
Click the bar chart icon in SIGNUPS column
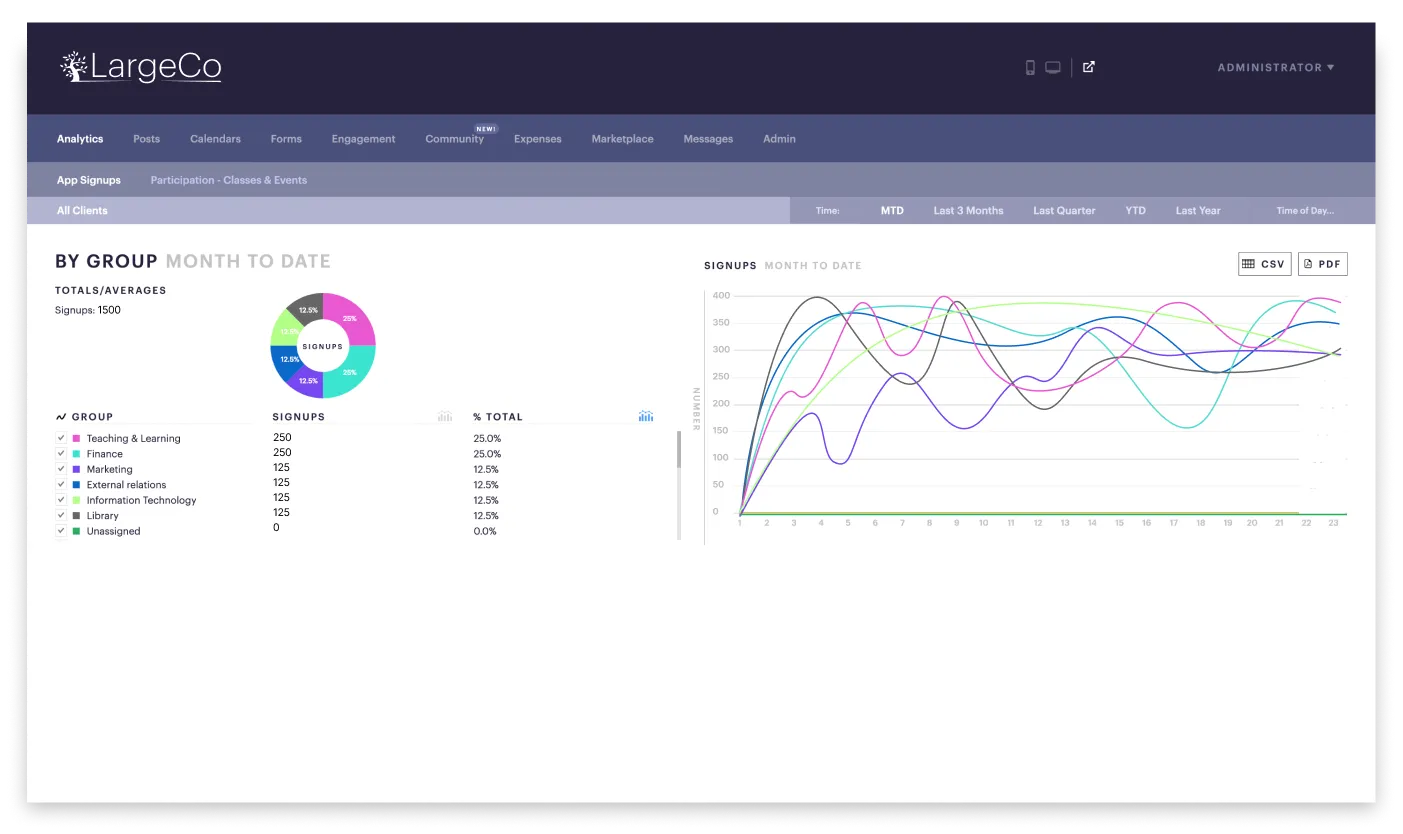pos(445,416)
